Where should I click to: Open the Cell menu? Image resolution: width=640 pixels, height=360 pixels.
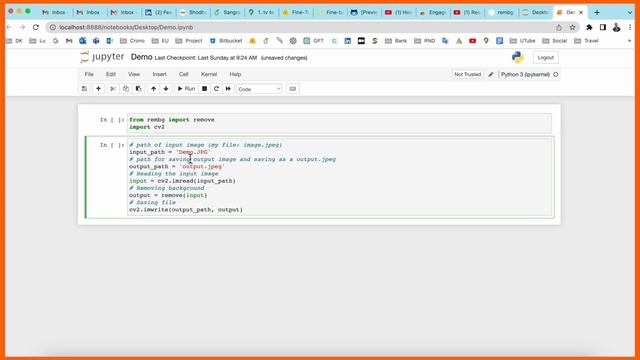pyautogui.click(x=184, y=74)
